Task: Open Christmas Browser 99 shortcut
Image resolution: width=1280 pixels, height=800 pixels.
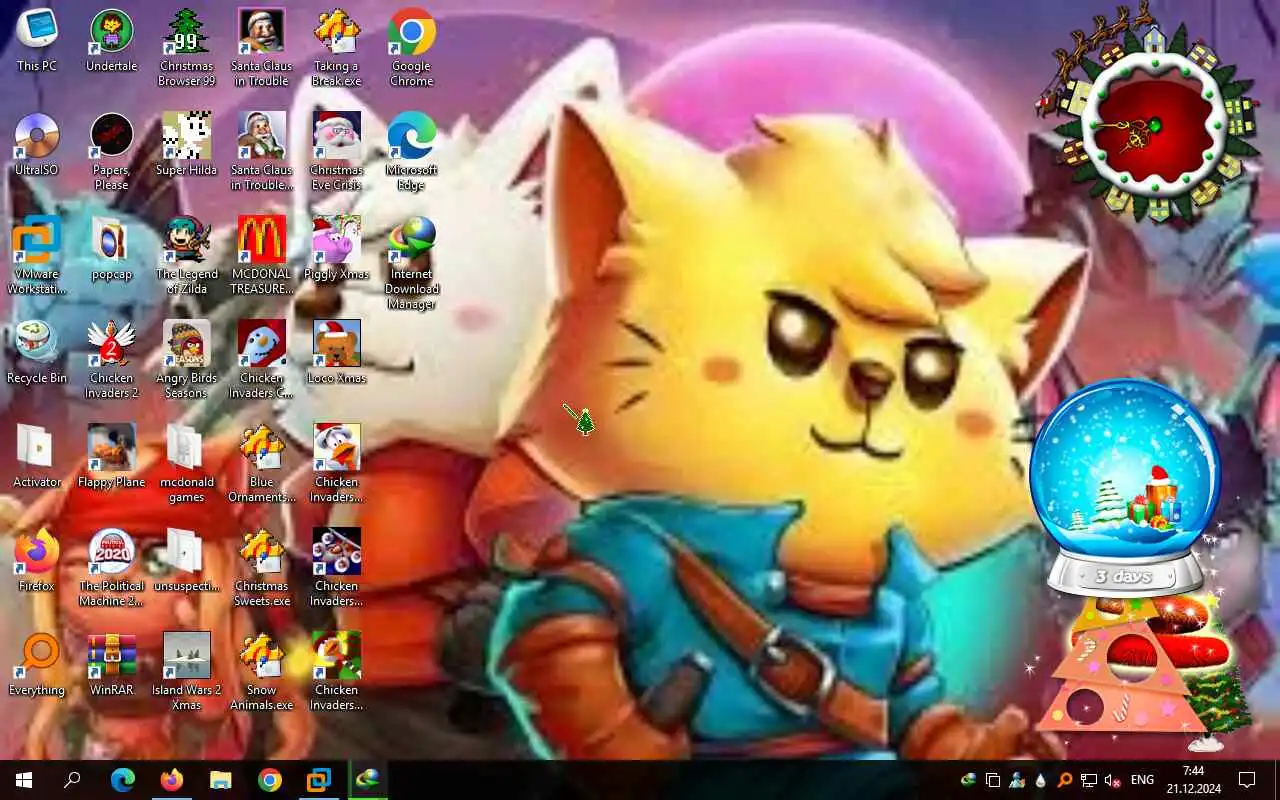Action: tap(186, 47)
